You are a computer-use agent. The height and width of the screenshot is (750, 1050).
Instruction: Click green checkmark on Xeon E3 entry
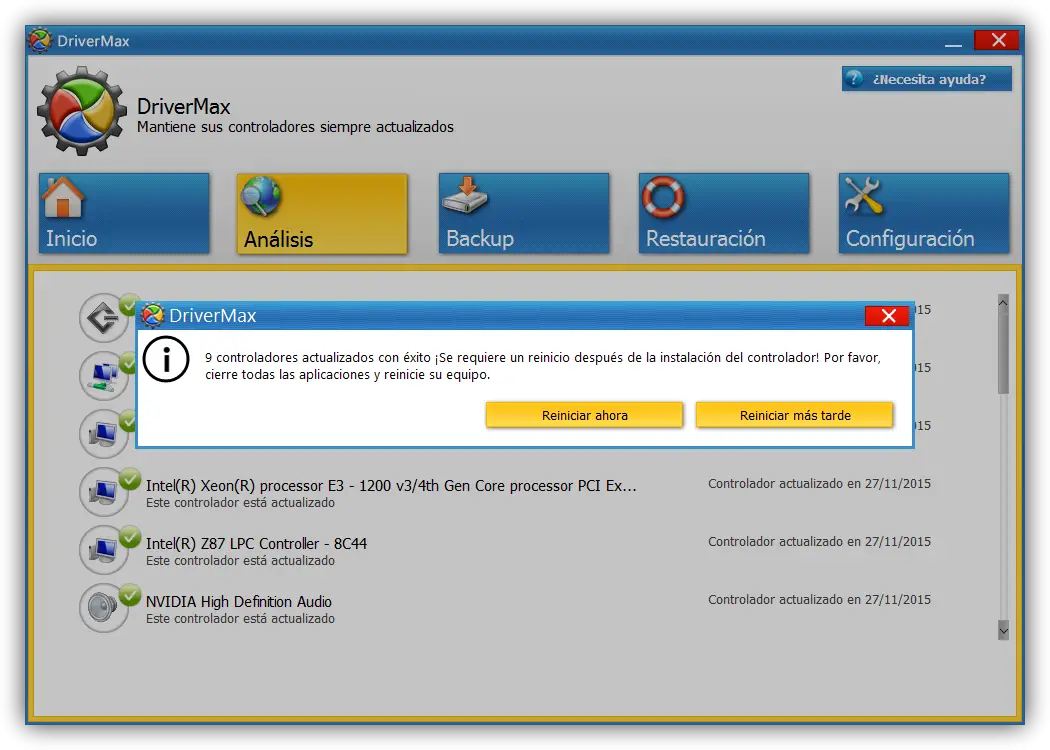click(x=130, y=478)
